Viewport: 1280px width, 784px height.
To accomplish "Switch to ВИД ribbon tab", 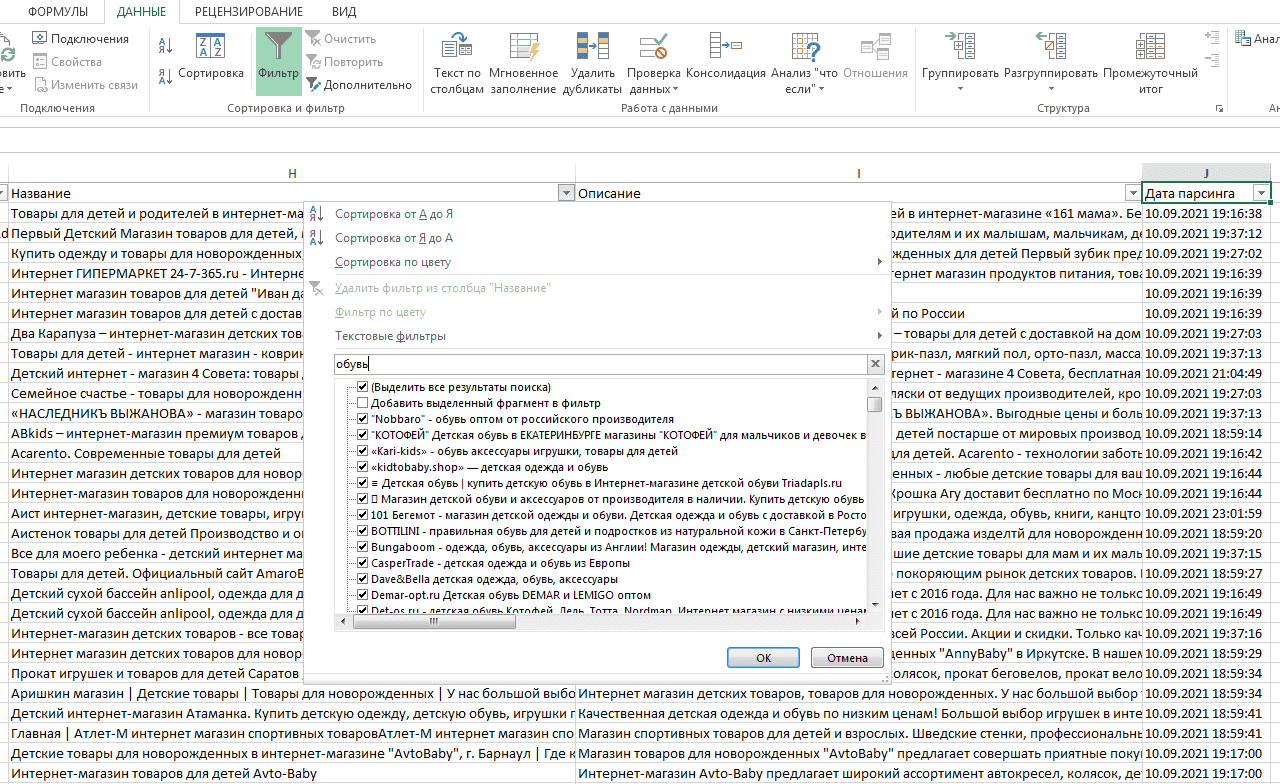I will pos(343,12).
